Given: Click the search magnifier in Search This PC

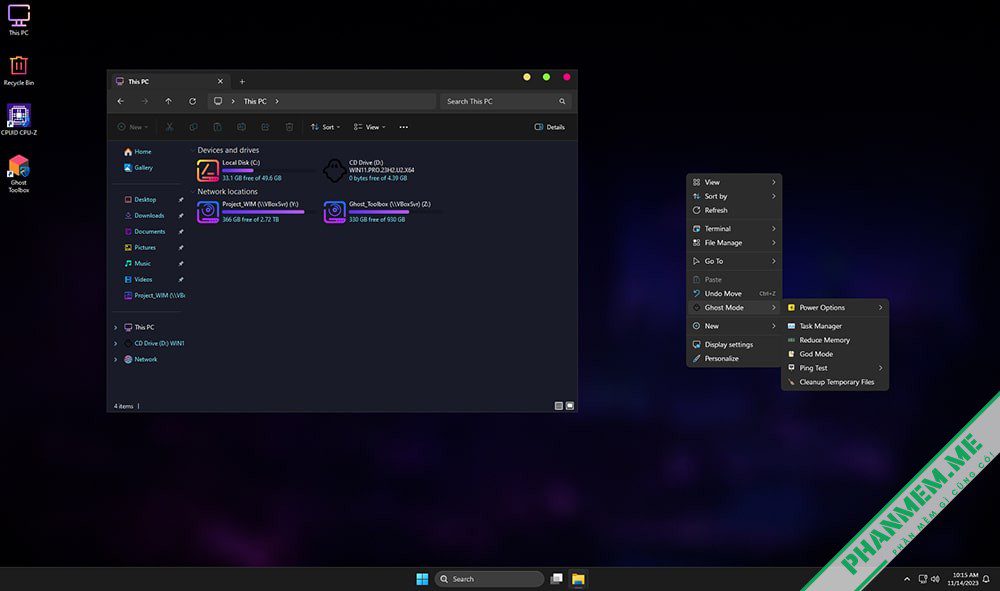Looking at the screenshot, I should click(x=562, y=101).
